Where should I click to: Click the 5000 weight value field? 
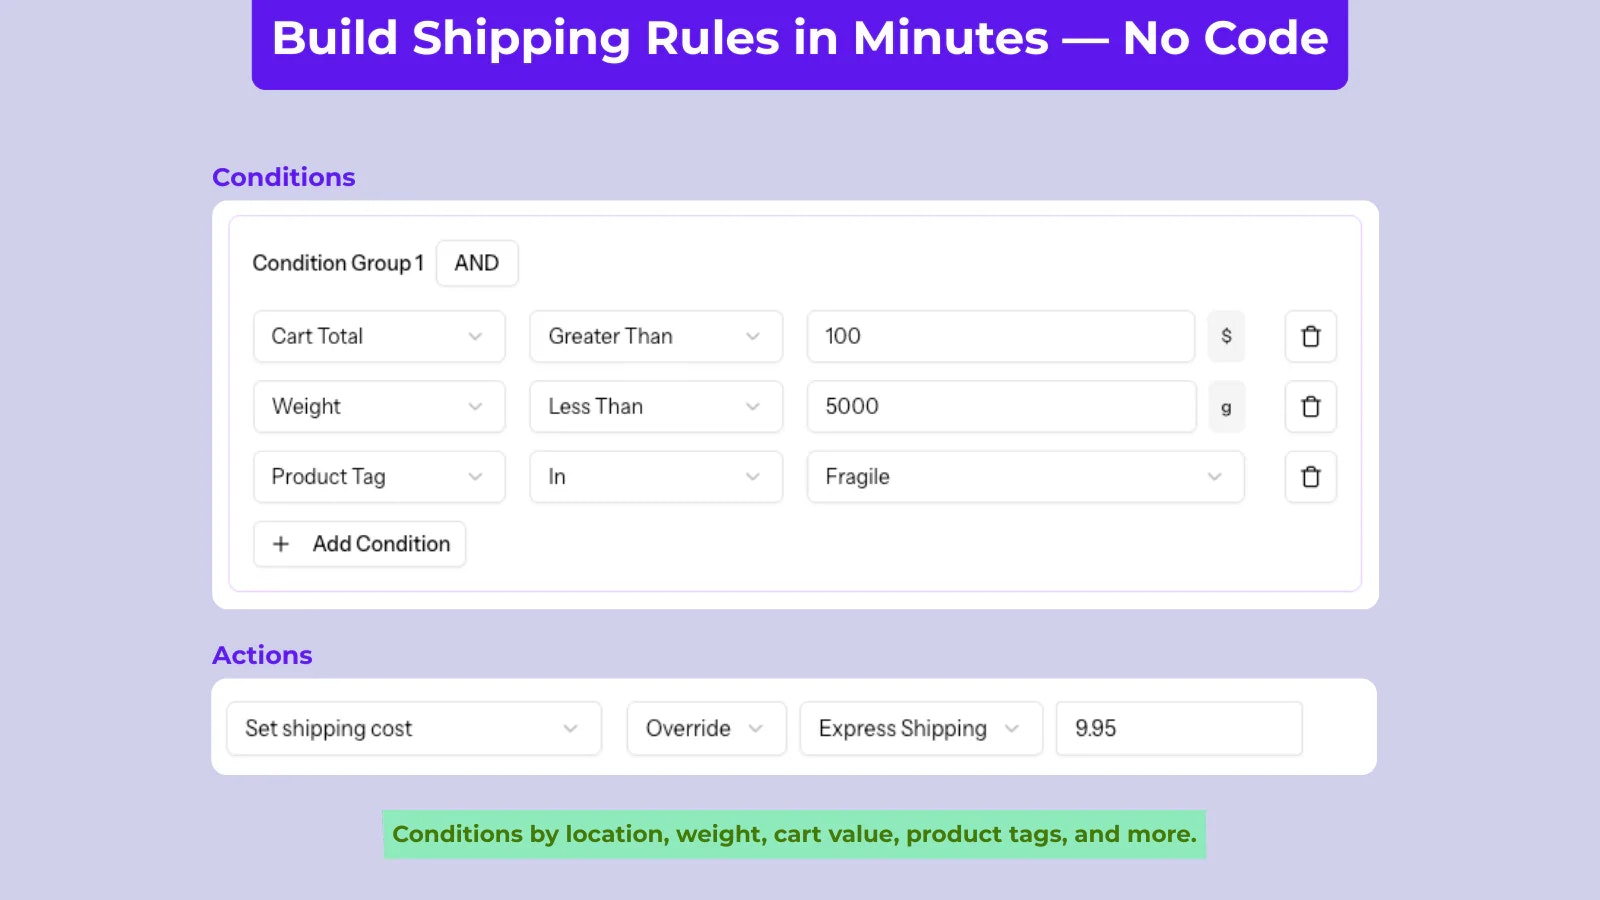point(1000,406)
